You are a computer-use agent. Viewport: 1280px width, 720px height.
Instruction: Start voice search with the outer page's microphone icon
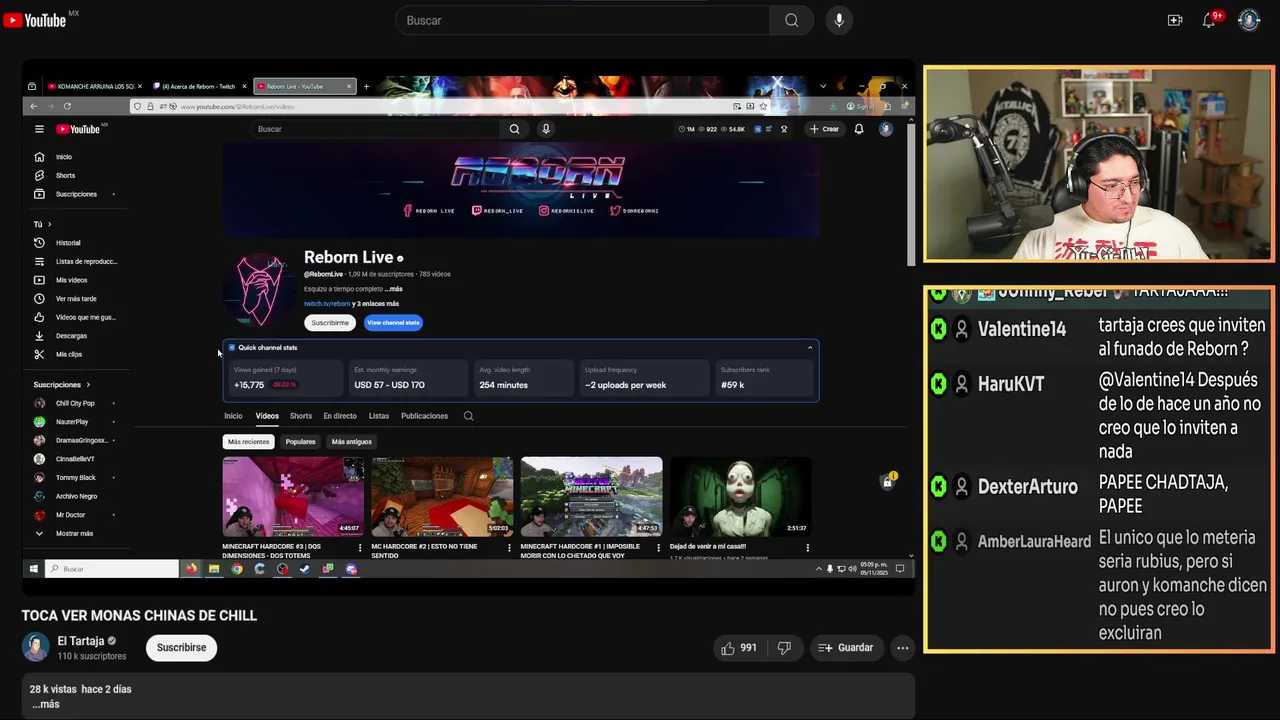839,20
